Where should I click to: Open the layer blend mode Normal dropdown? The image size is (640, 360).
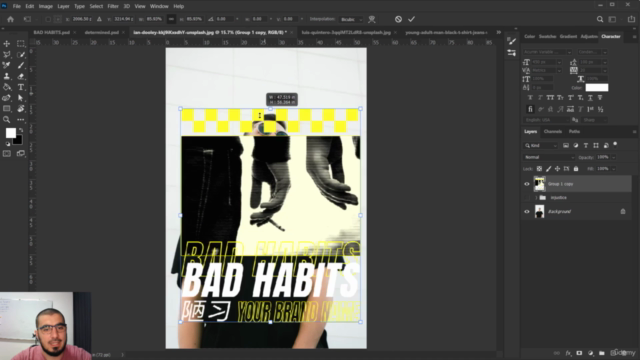[x=549, y=157]
